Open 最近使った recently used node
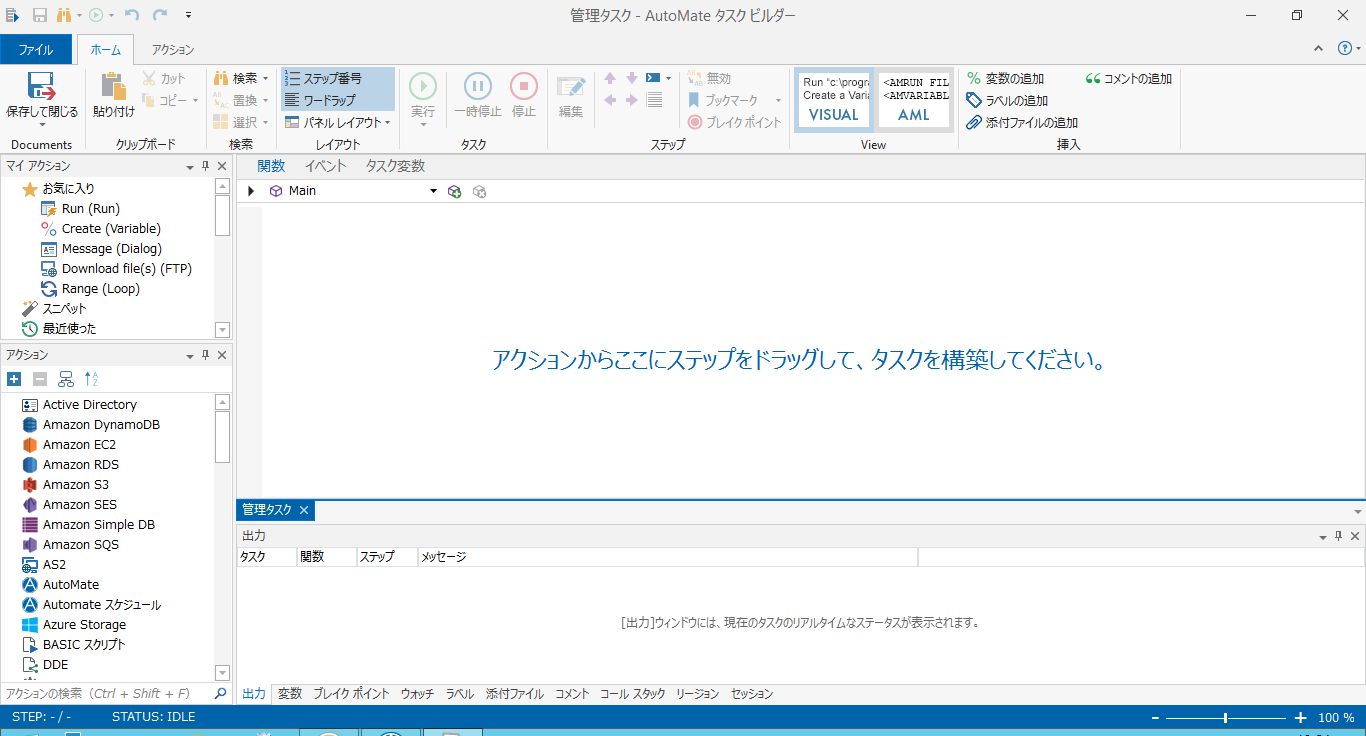 (59, 328)
